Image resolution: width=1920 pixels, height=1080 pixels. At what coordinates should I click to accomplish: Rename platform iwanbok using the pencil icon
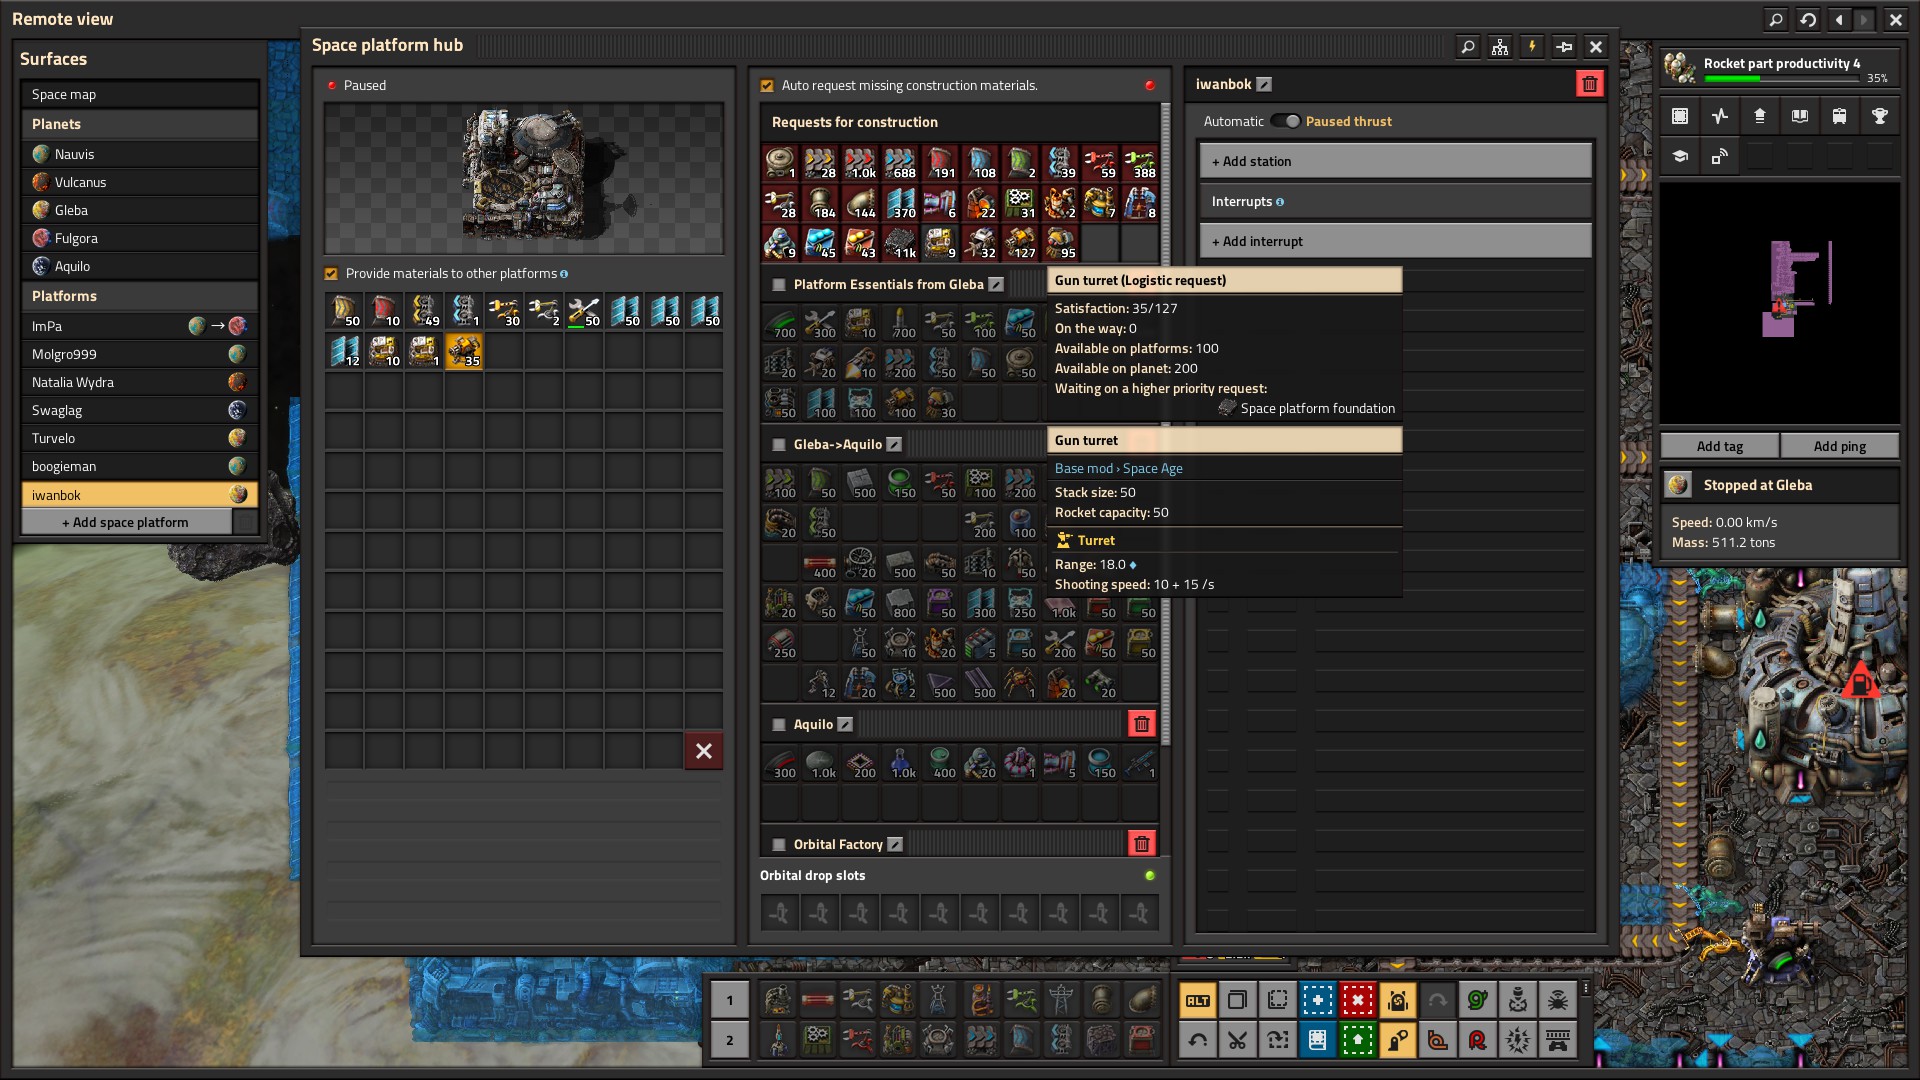click(x=1264, y=85)
